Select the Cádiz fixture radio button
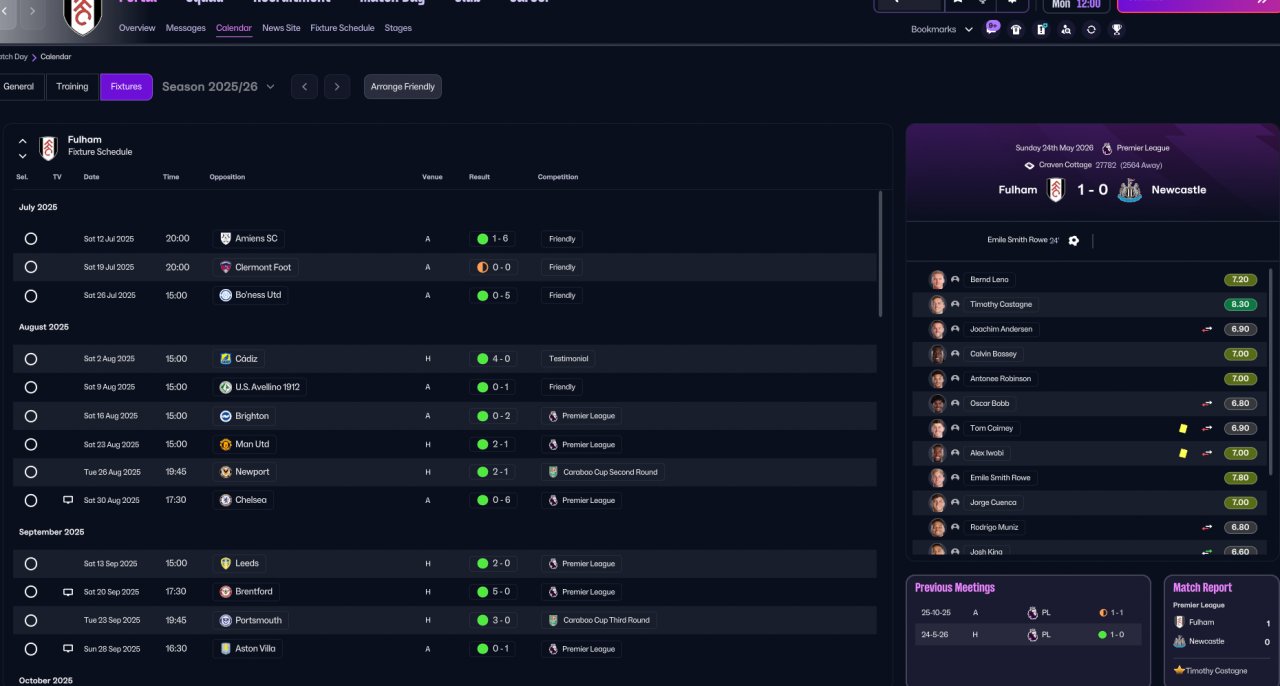This screenshot has height=686, width=1280. (x=31, y=359)
